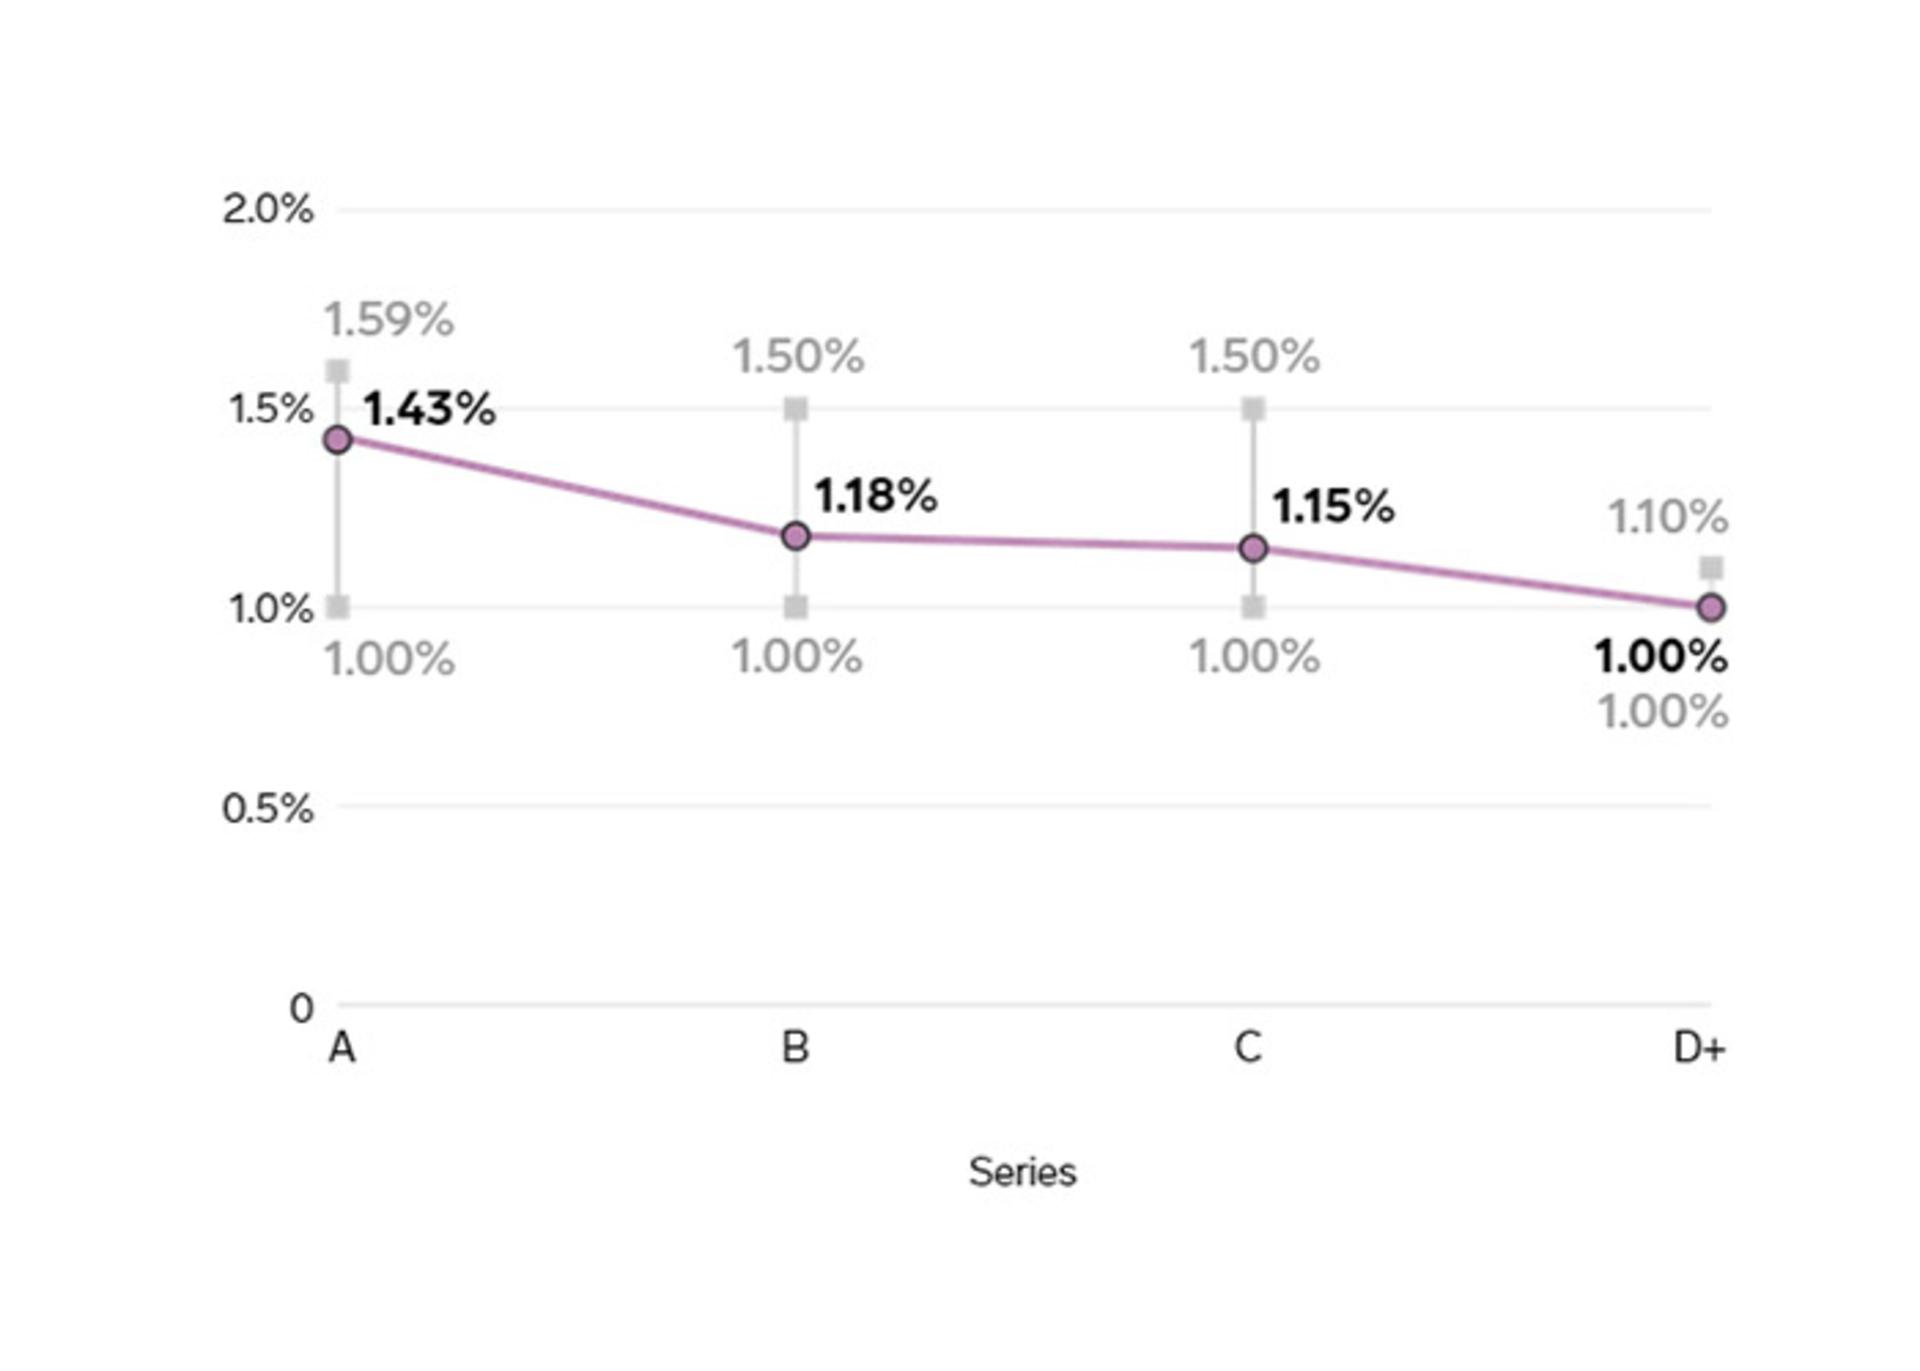Click Series B lower 1.00% square marker

point(796,607)
